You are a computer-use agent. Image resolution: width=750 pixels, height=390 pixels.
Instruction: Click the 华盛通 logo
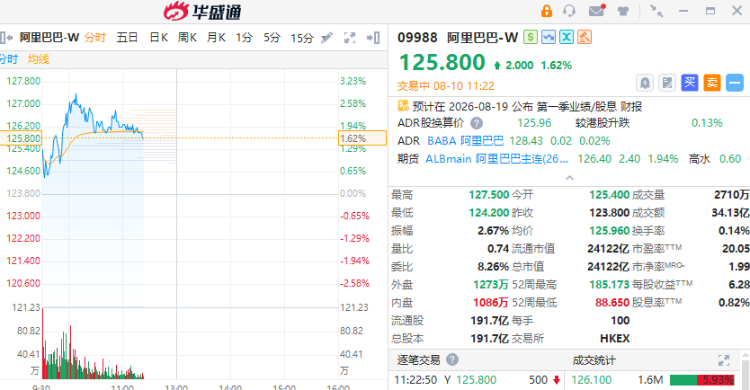[x=203, y=11]
